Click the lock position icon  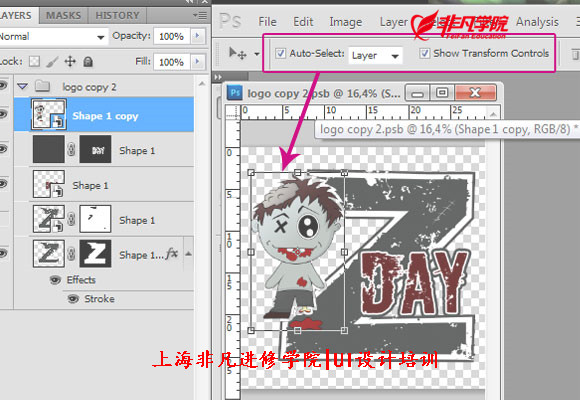(70, 61)
